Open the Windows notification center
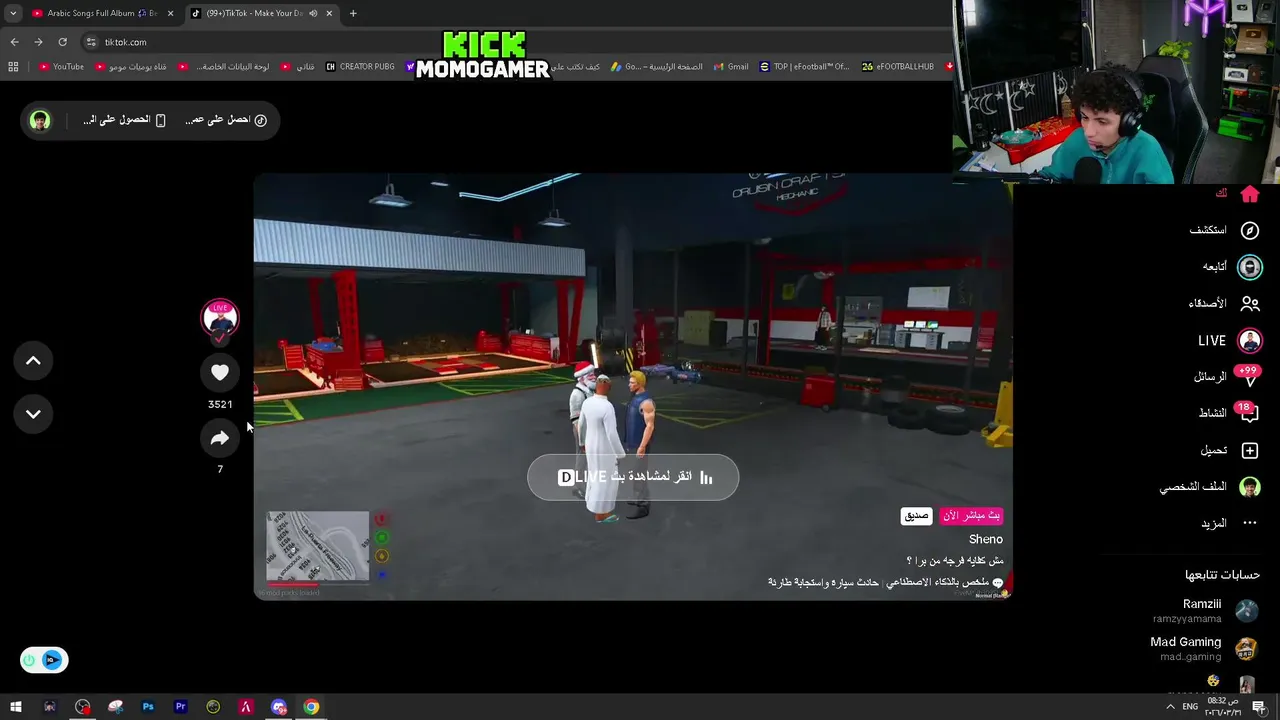The image size is (1280, 720). tap(1259, 707)
